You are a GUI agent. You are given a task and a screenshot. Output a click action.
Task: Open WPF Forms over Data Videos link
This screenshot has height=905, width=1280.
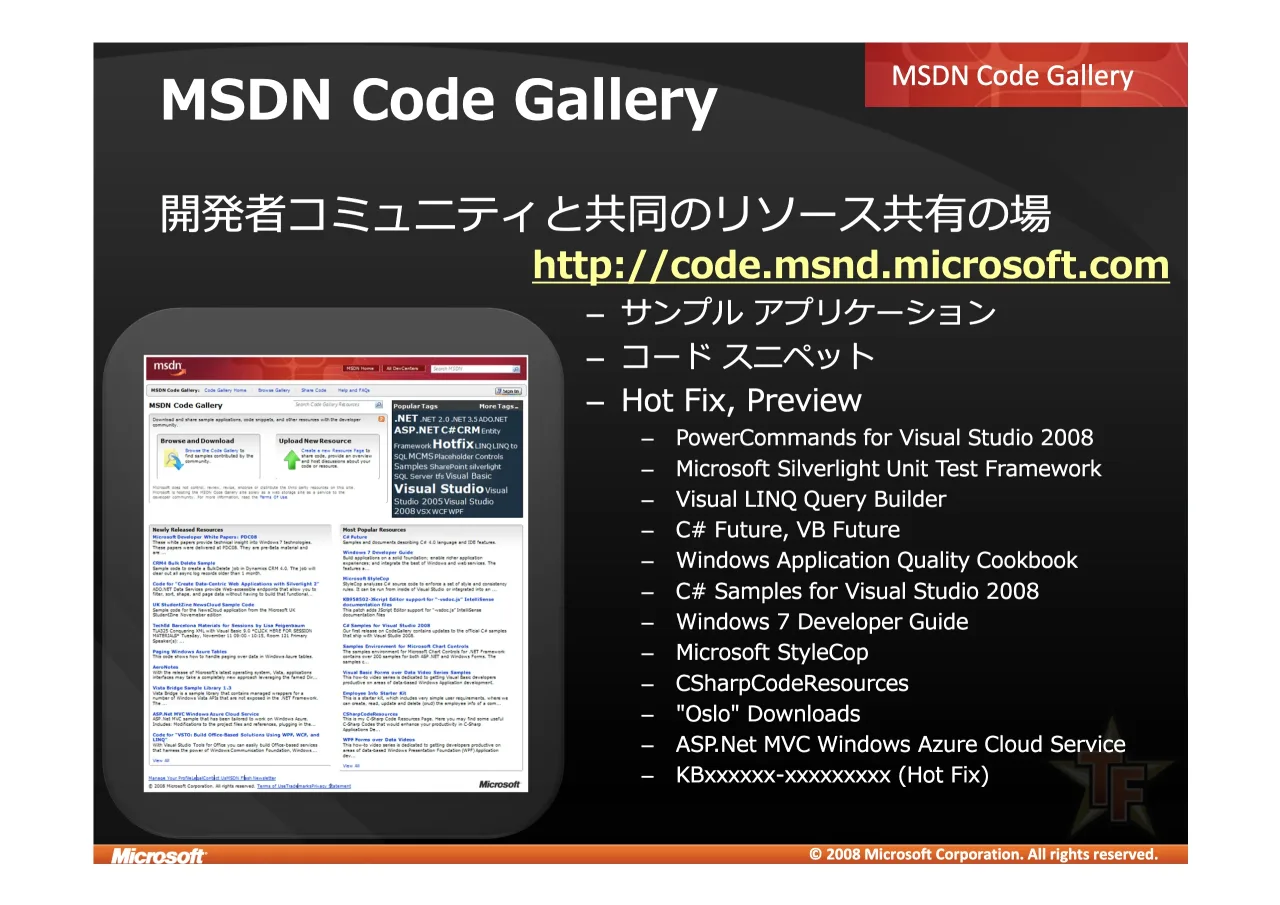pos(379,739)
